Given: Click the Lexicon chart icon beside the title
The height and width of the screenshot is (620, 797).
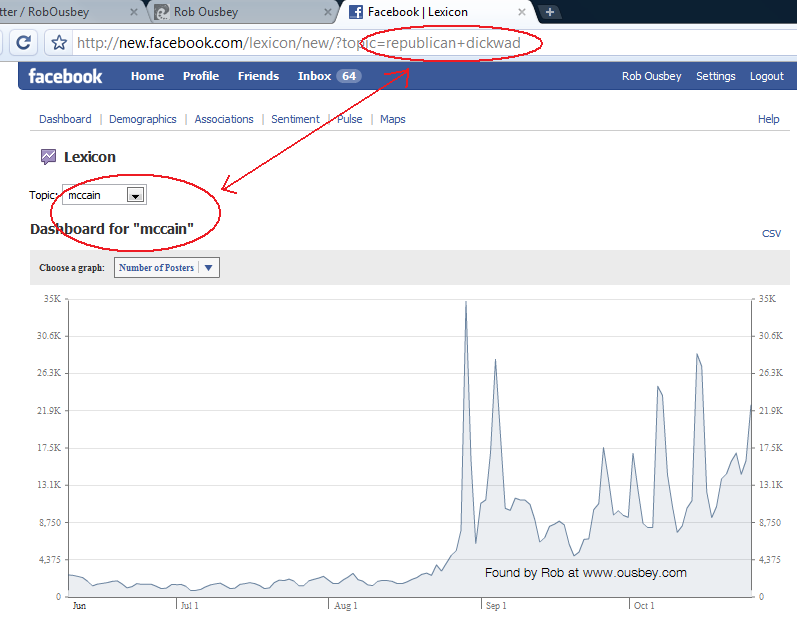Looking at the screenshot, I should [48, 157].
